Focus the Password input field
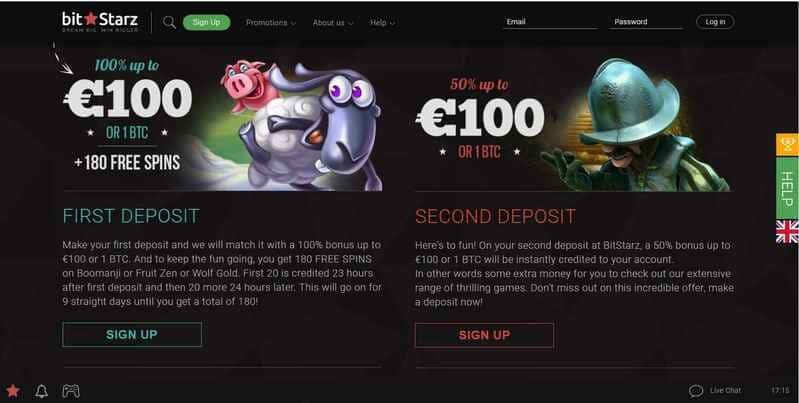This screenshot has height=403, width=799. coord(646,22)
